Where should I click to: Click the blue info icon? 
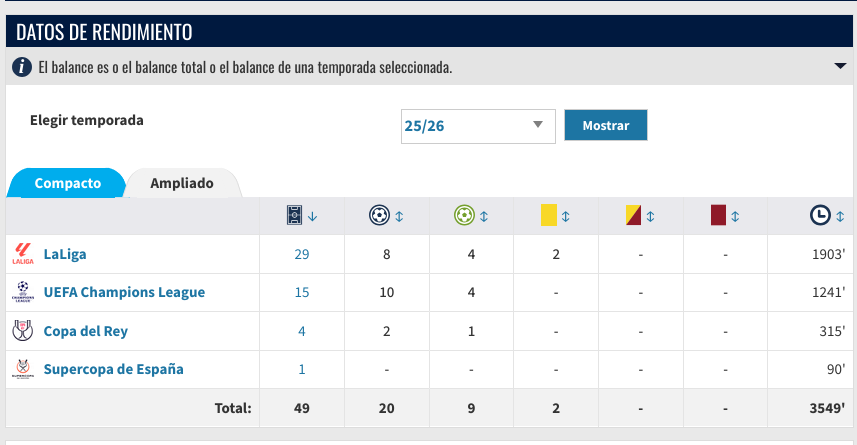coord(22,67)
